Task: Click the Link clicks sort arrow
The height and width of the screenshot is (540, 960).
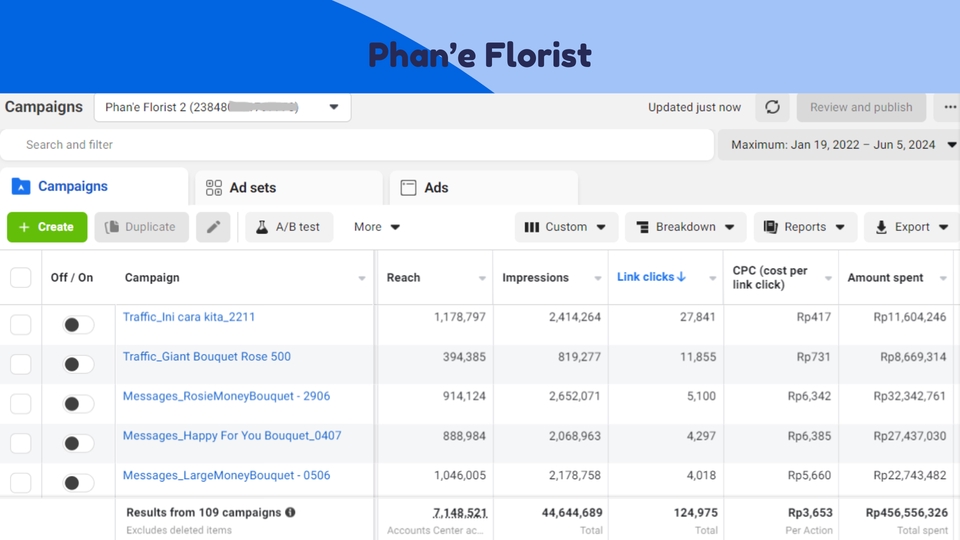Action: tap(681, 277)
